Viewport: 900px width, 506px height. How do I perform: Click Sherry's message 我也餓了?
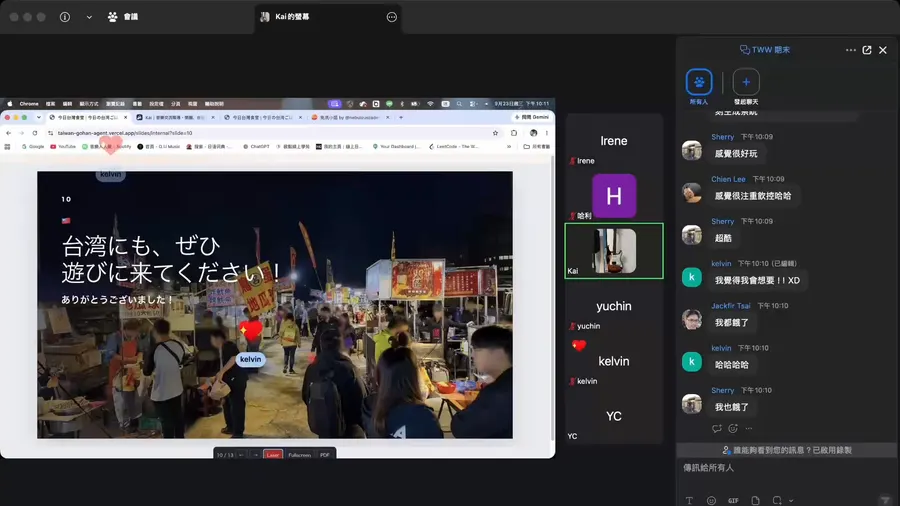pyautogui.click(x=731, y=407)
